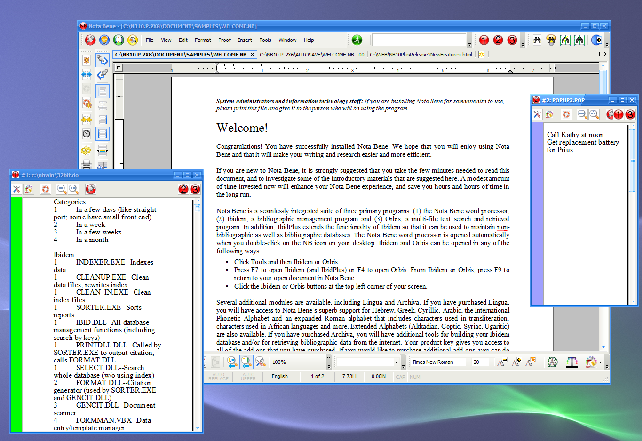Click the green checkmark icon beside combo box
This screenshot has width=642, height=441.
357,40
